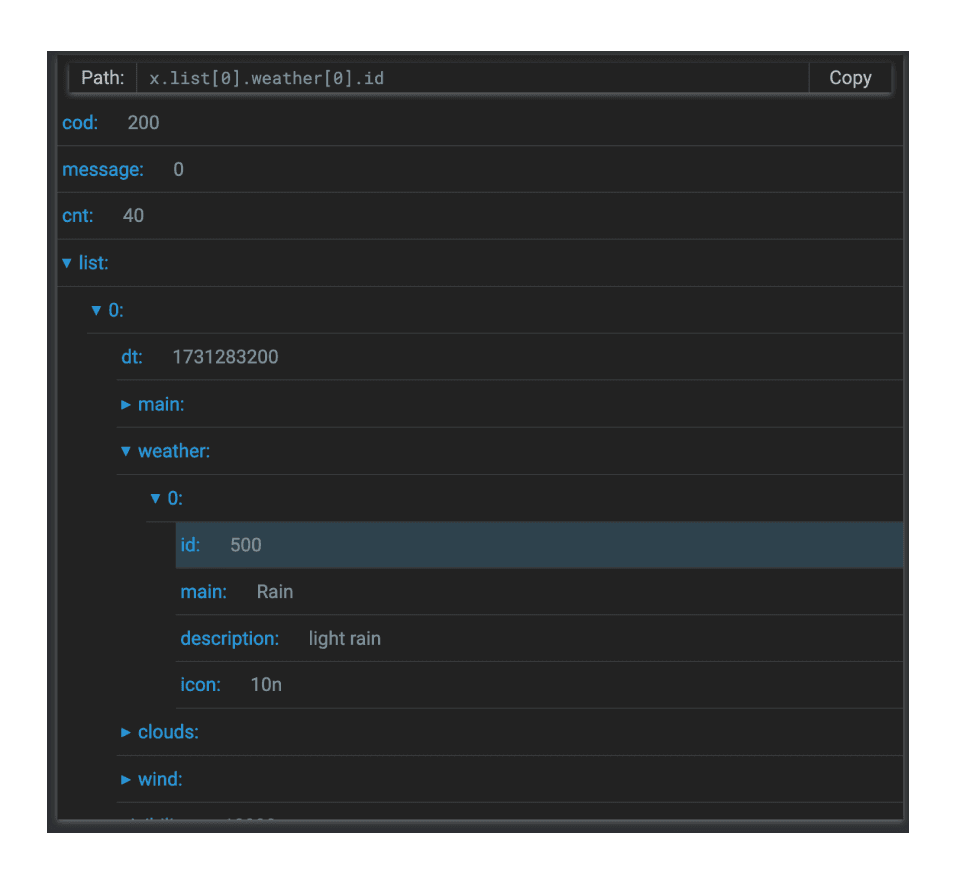Select the cod key row
966x880 pixels.
coord(80,123)
